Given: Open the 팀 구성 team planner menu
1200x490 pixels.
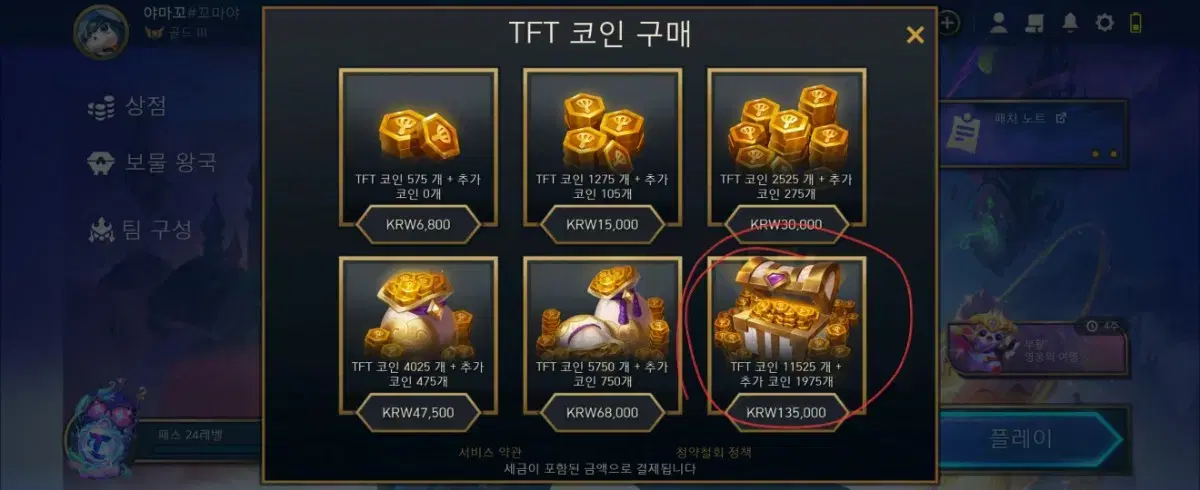Looking at the screenshot, I should click(x=139, y=230).
